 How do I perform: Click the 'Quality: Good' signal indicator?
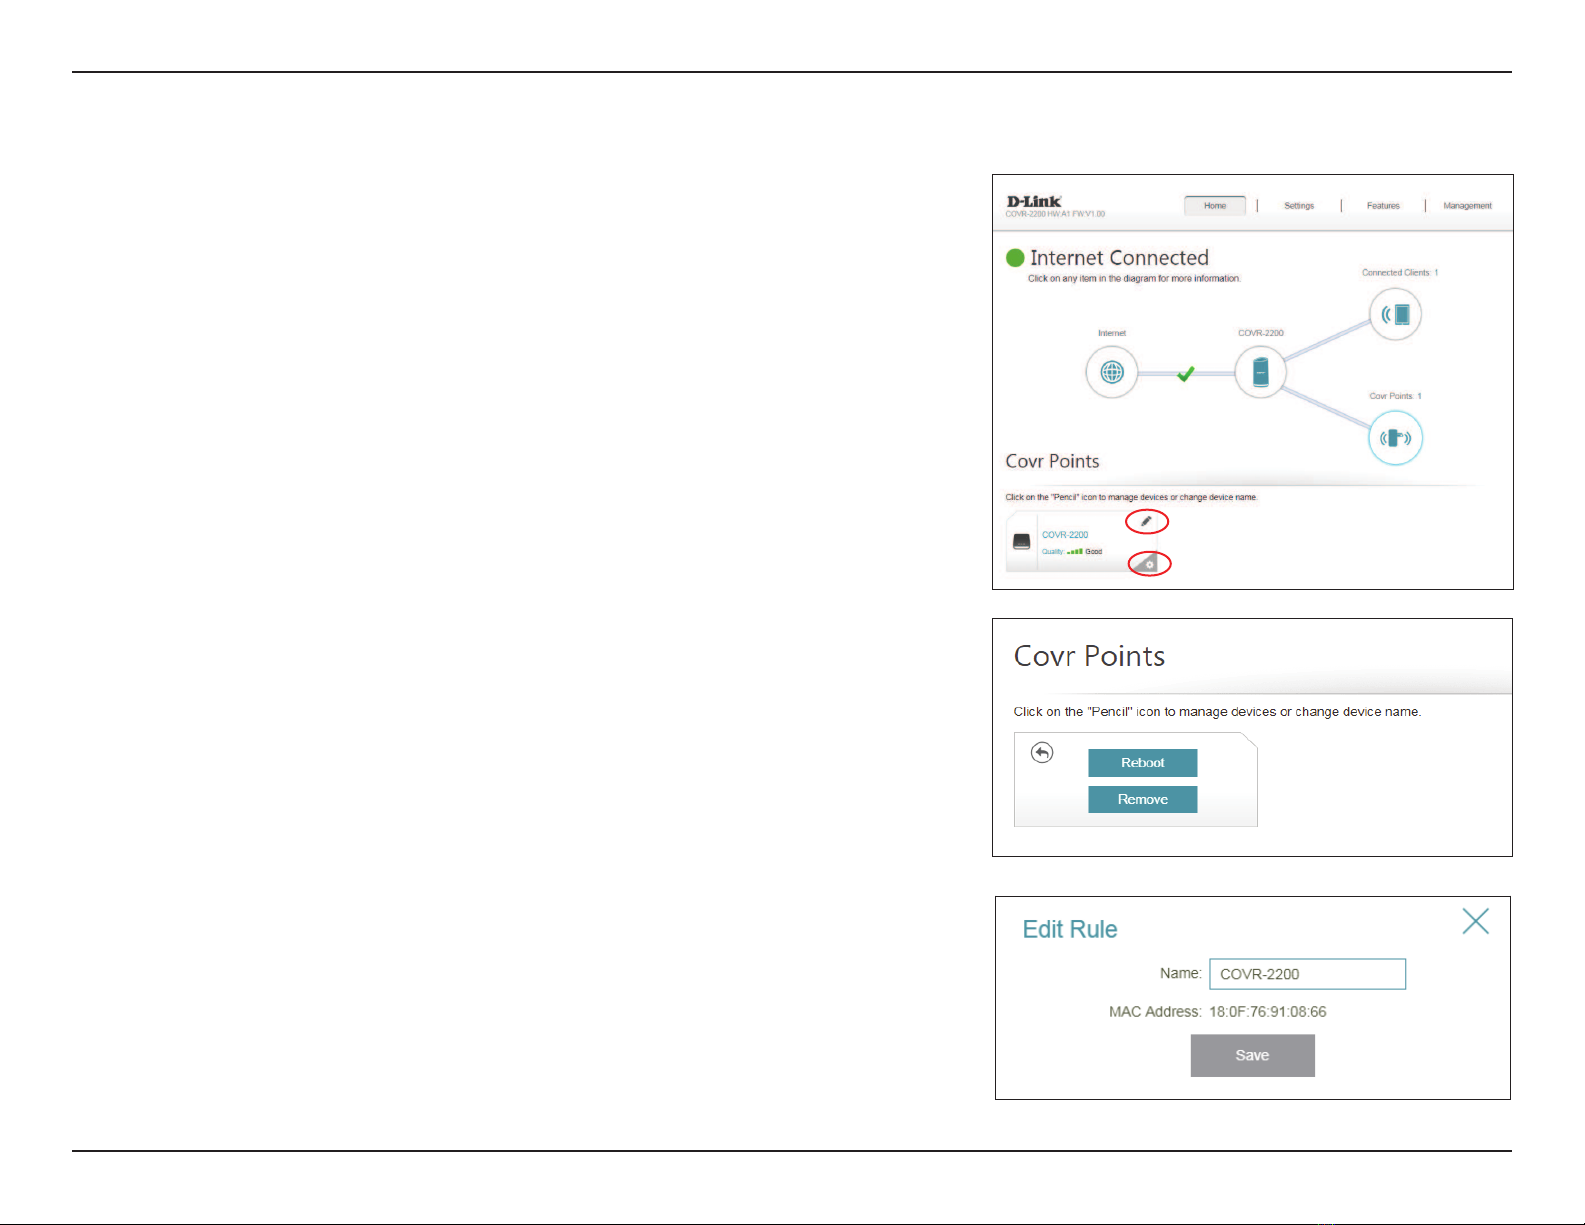[x=1072, y=551]
